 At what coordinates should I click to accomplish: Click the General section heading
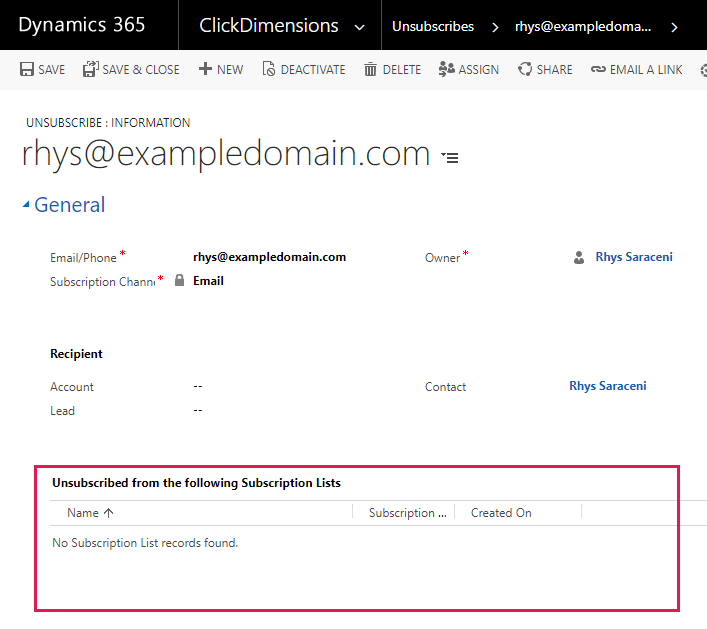(x=70, y=205)
